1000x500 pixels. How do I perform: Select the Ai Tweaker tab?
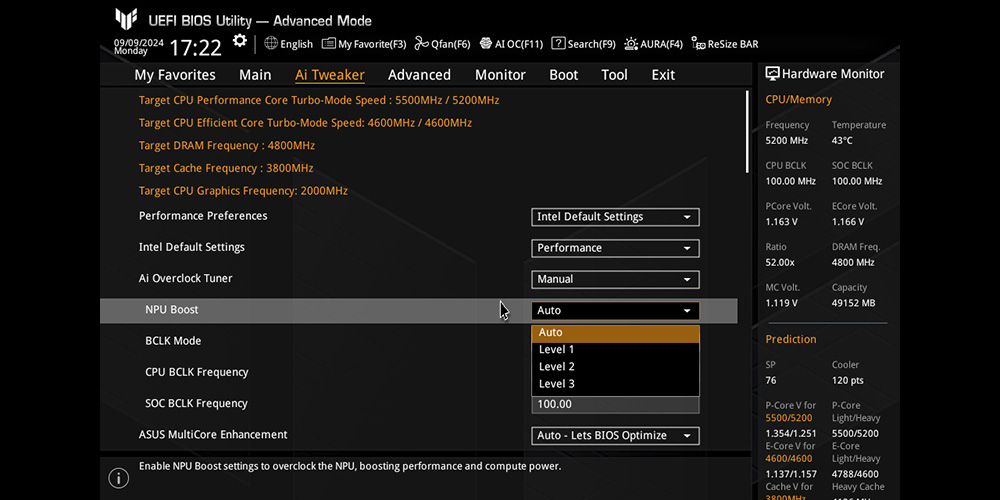click(x=330, y=75)
